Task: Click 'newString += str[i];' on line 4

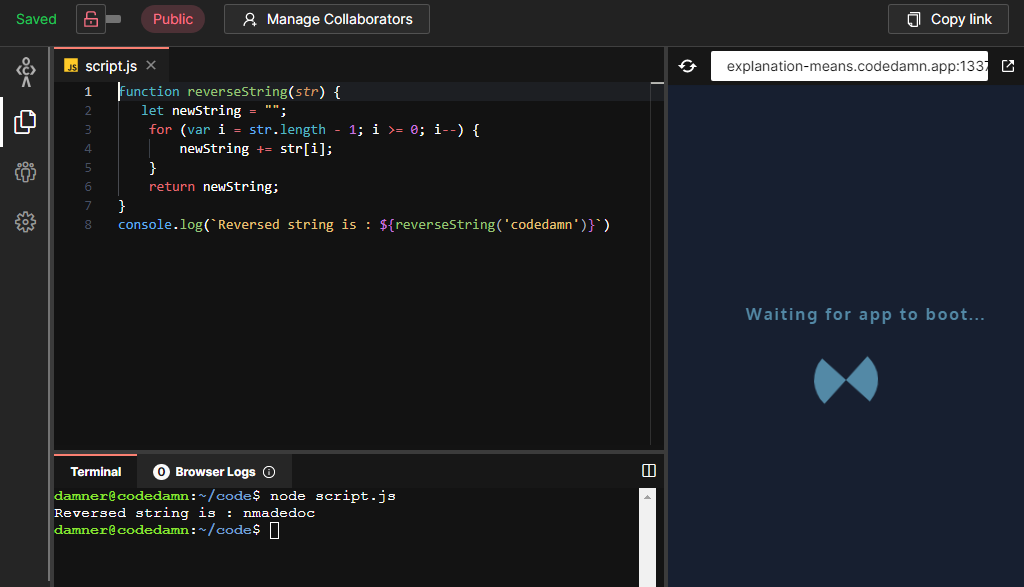Action: (x=256, y=149)
